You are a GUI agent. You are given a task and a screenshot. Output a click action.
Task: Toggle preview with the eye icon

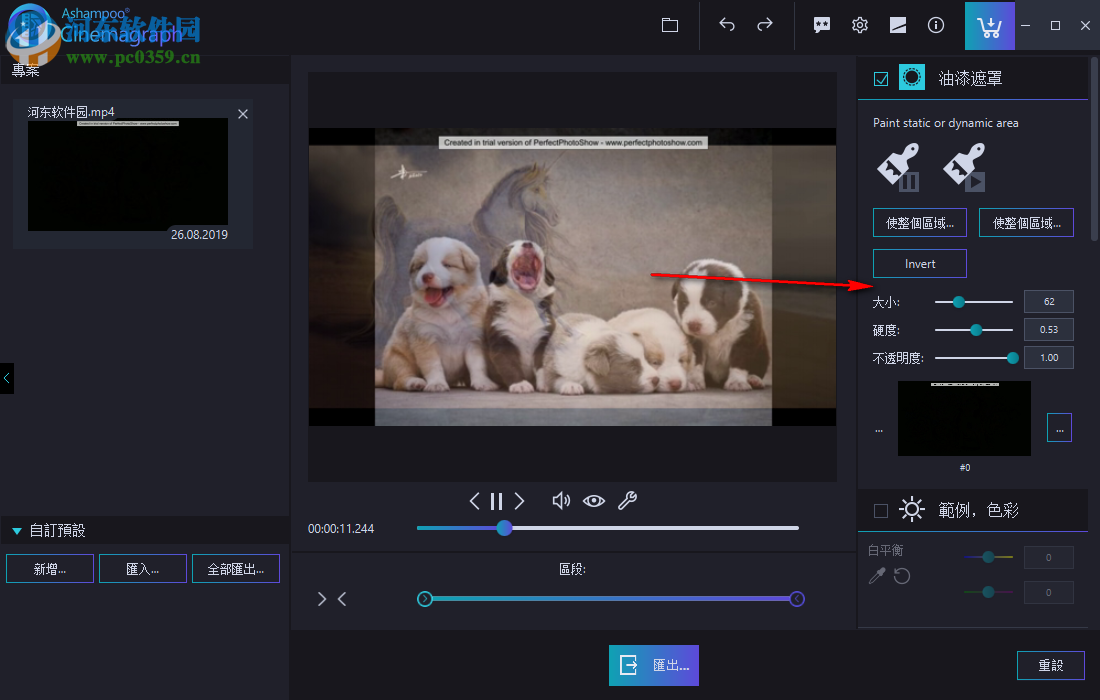tap(594, 501)
